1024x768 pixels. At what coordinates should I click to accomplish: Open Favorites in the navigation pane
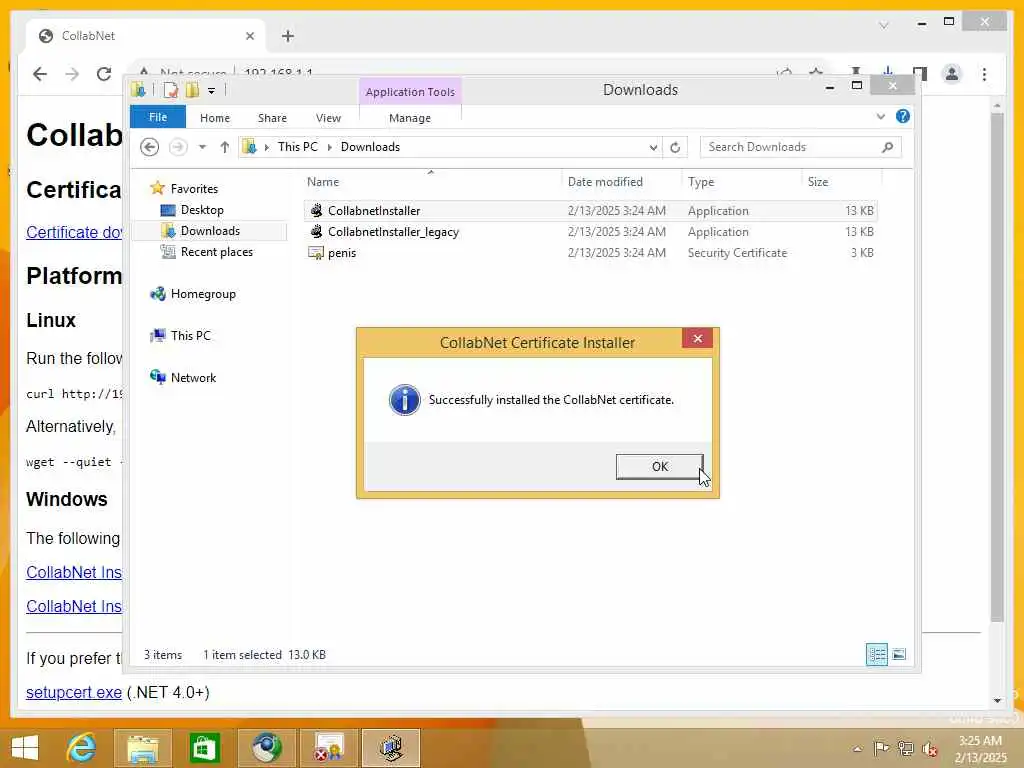point(194,189)
